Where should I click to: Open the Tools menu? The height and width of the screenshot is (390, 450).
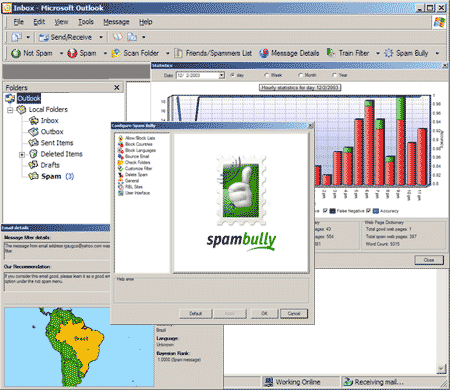point(86,22)
